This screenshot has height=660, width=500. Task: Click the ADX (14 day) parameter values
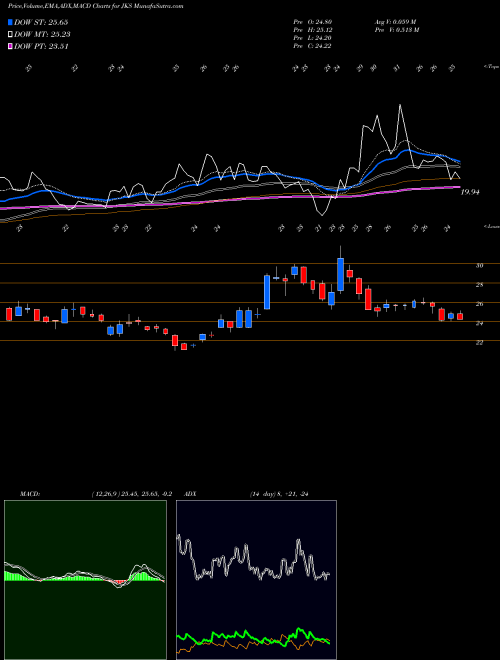click(279, 494)
